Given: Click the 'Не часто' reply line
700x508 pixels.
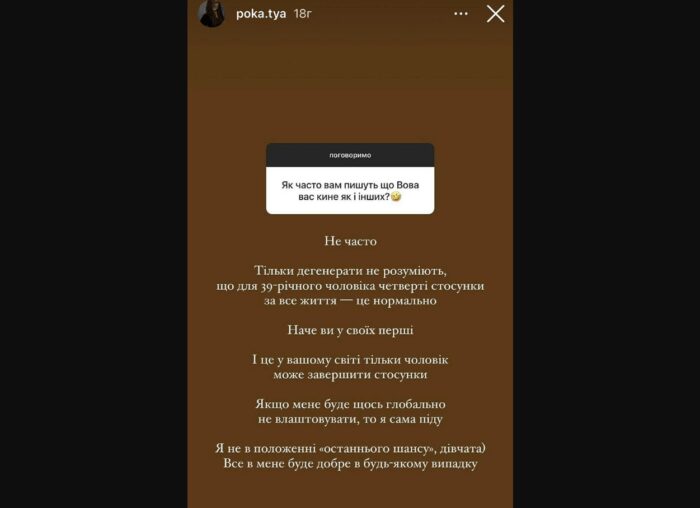Looking at the screenshot, I should [x=350, y=241].
